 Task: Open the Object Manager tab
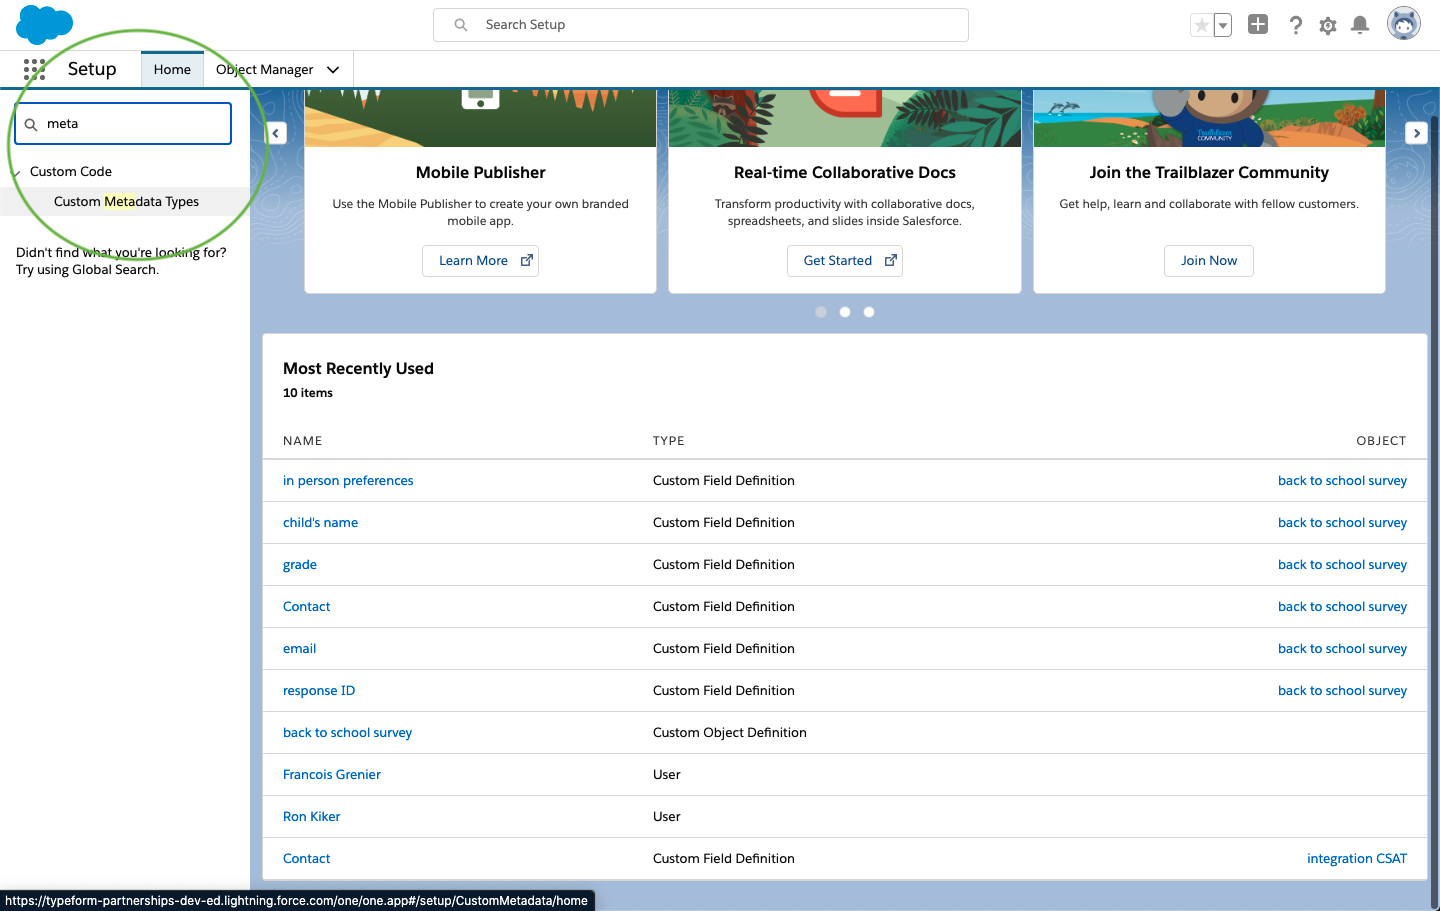(264, 69)
